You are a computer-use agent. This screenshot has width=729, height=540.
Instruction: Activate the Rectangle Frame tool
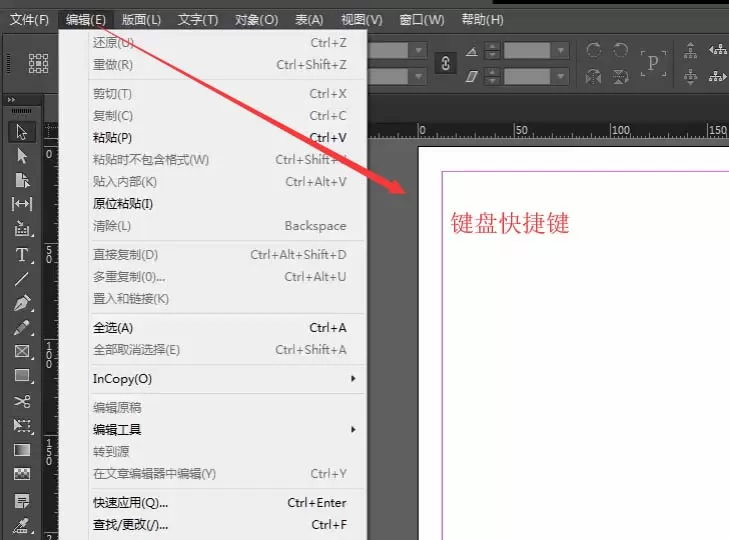(21, 352)
